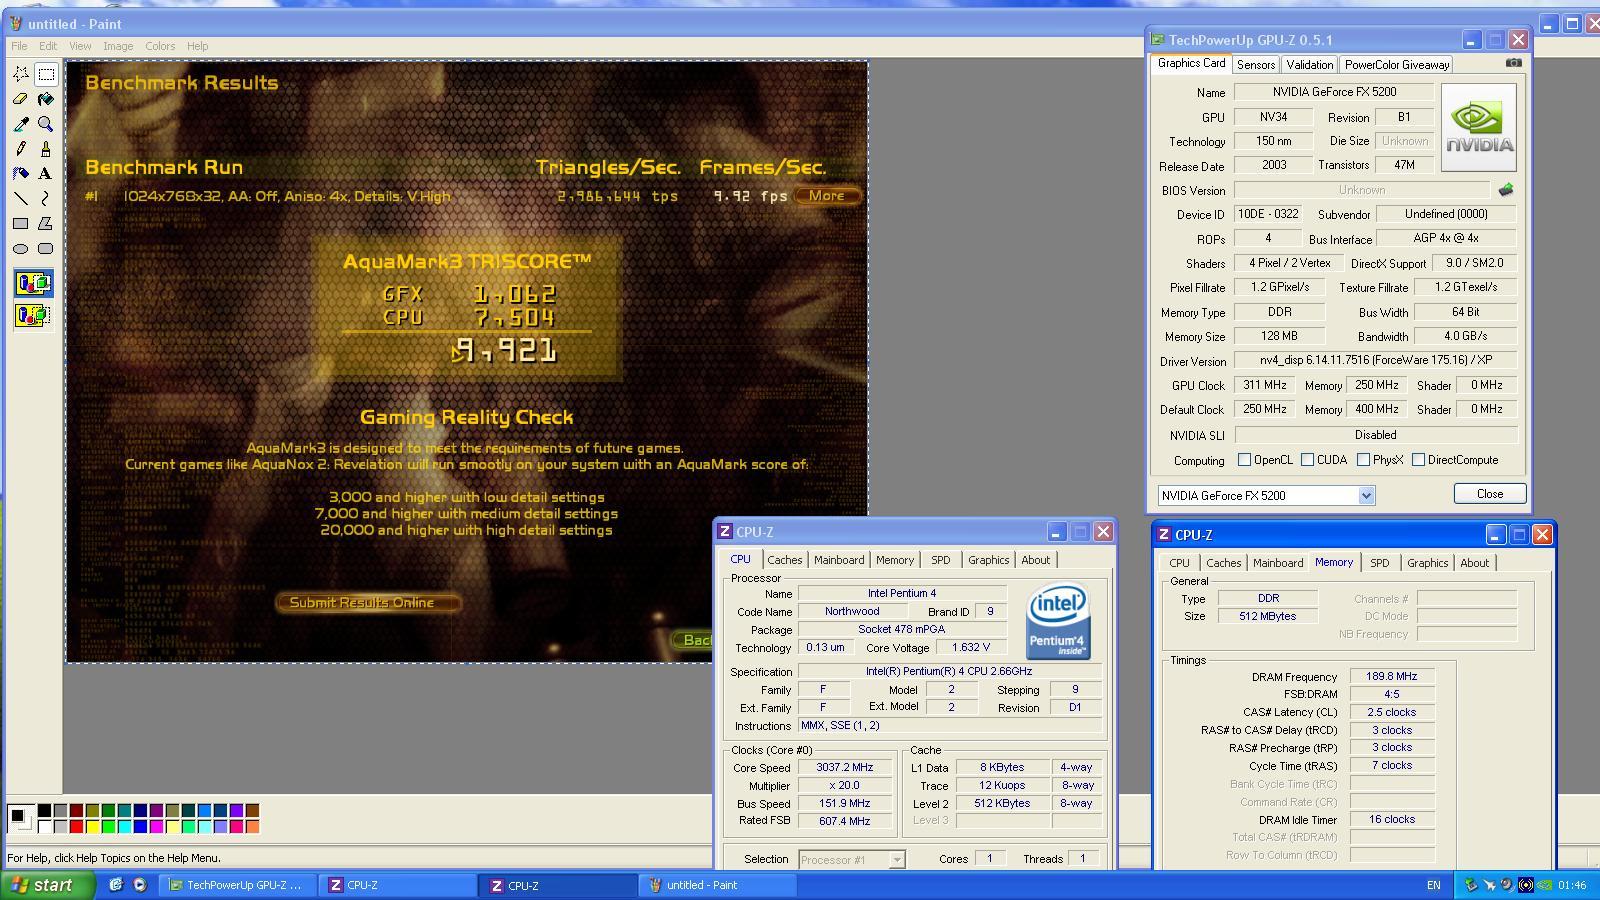Pick the bright green color swatch in palette
Viewport: 1600px width, 900px height.
coord(108,826)
